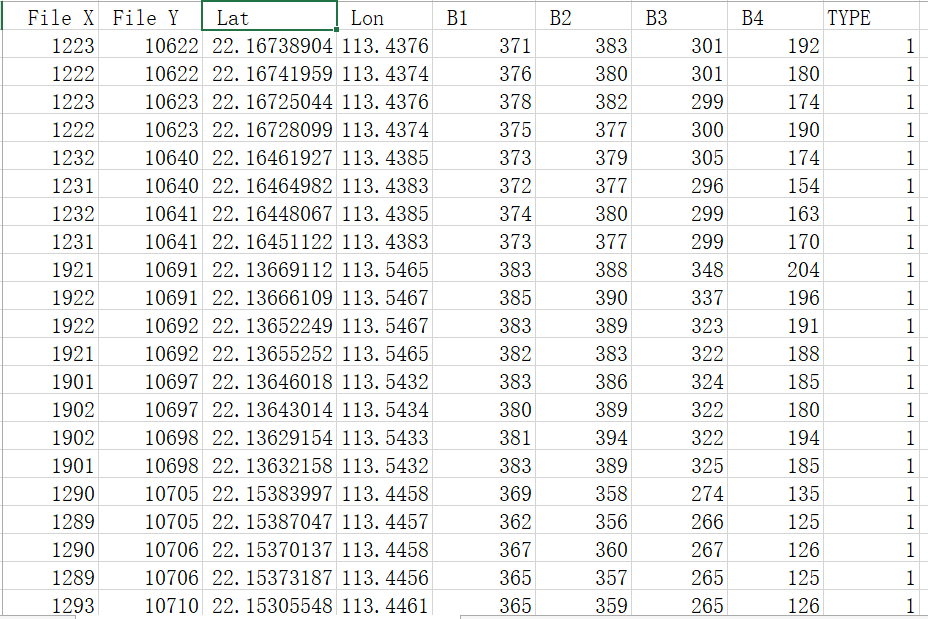Click B2 value 390
The width and height of the screenshot is (928, 619).
click(583, 297)
